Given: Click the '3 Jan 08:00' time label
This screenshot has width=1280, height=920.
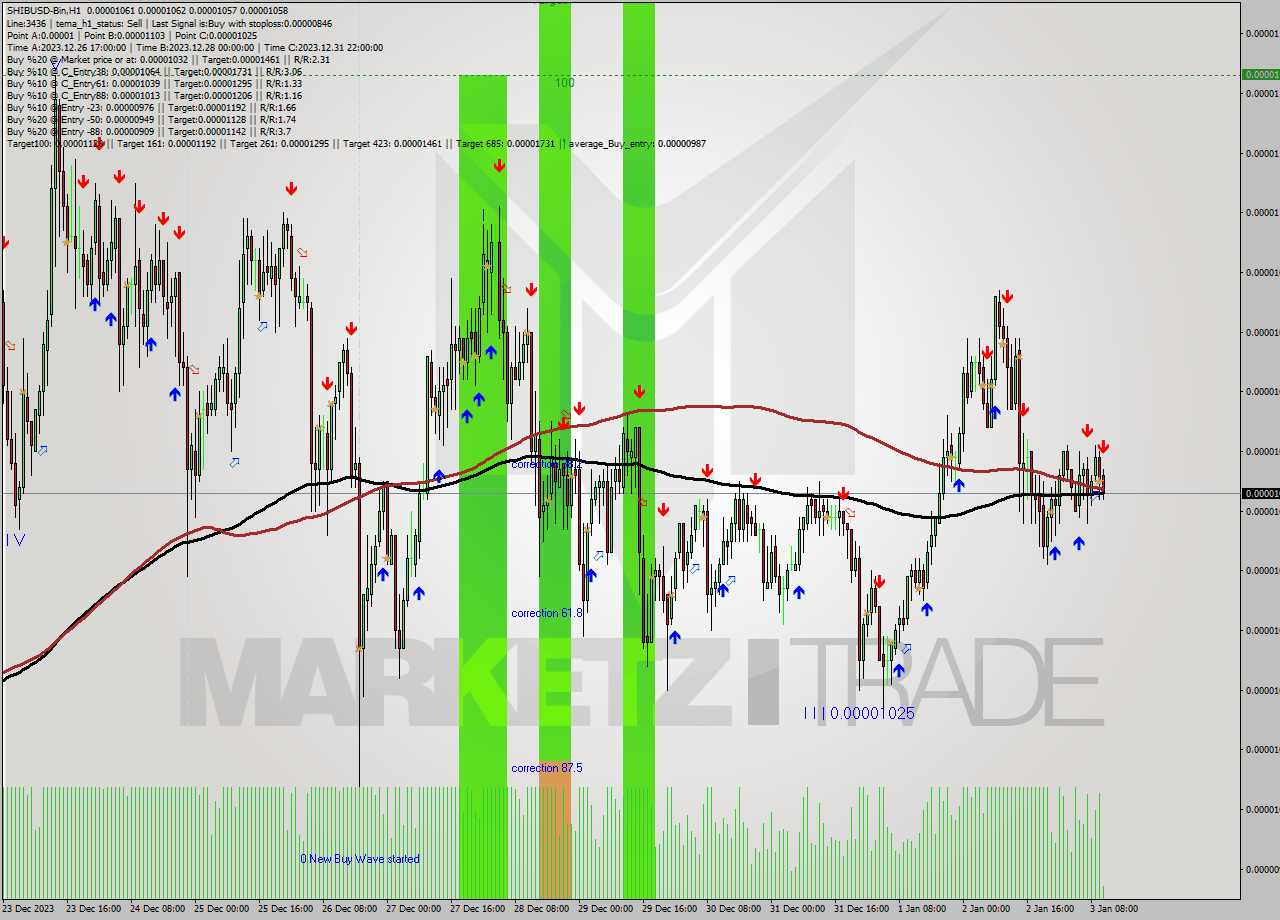Looking at the screenshot, I should pos(1114,909).
